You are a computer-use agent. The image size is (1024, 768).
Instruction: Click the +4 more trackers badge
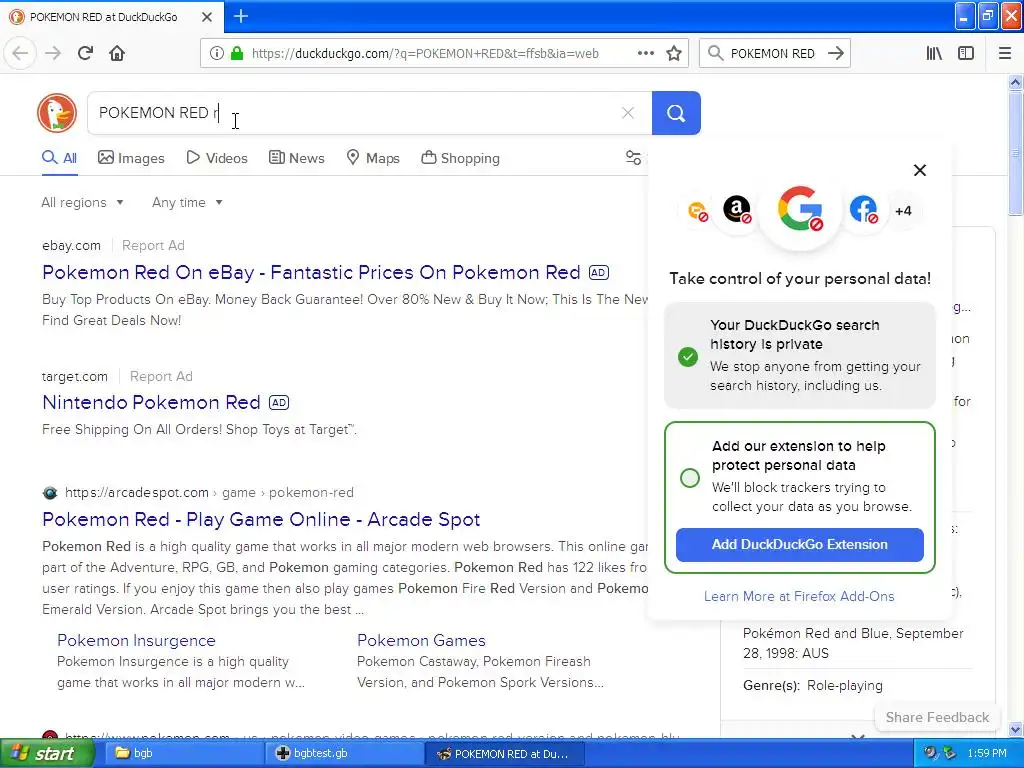pos(903,211)
